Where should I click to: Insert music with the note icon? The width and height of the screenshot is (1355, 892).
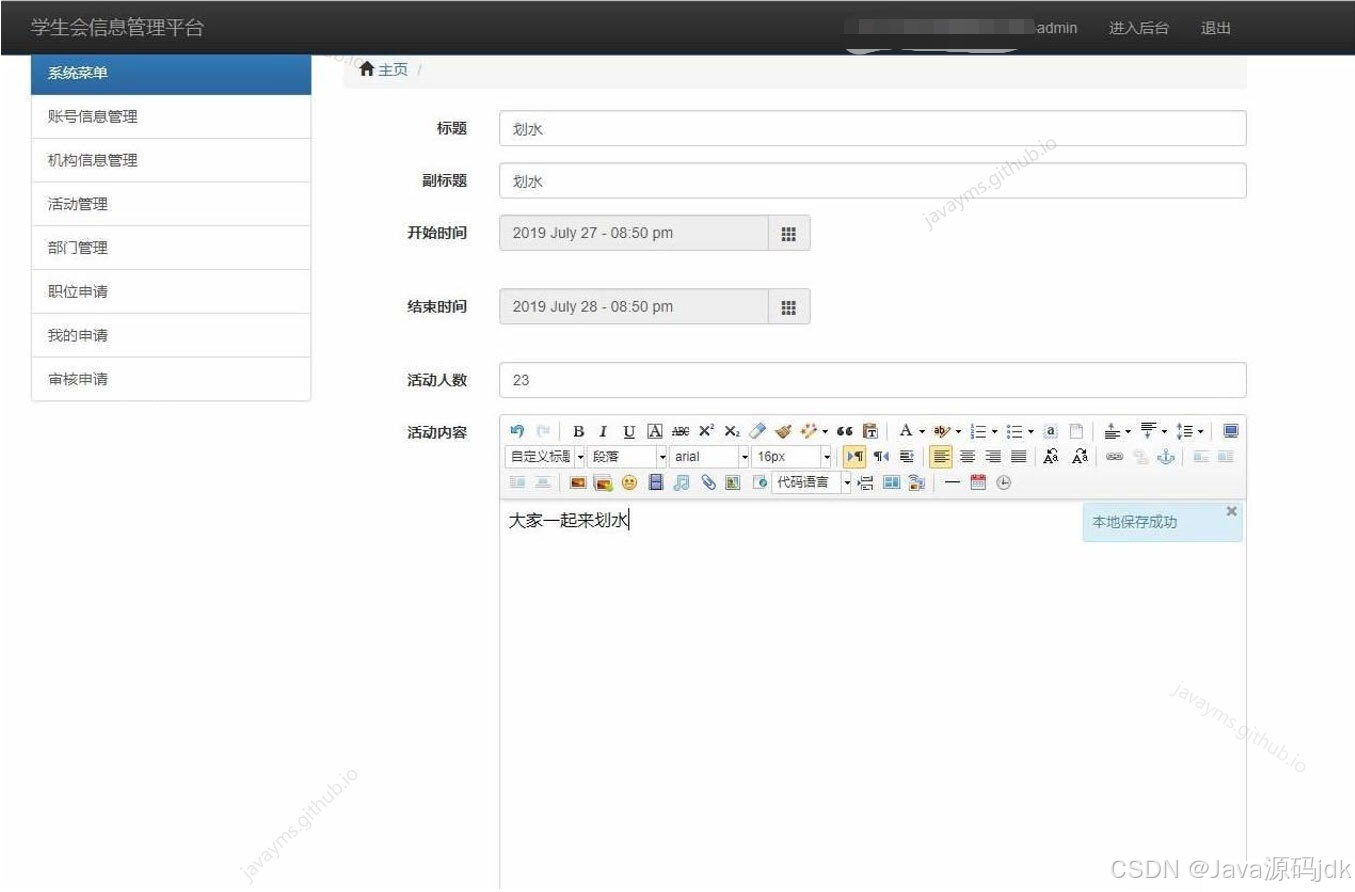coord(681,482)
